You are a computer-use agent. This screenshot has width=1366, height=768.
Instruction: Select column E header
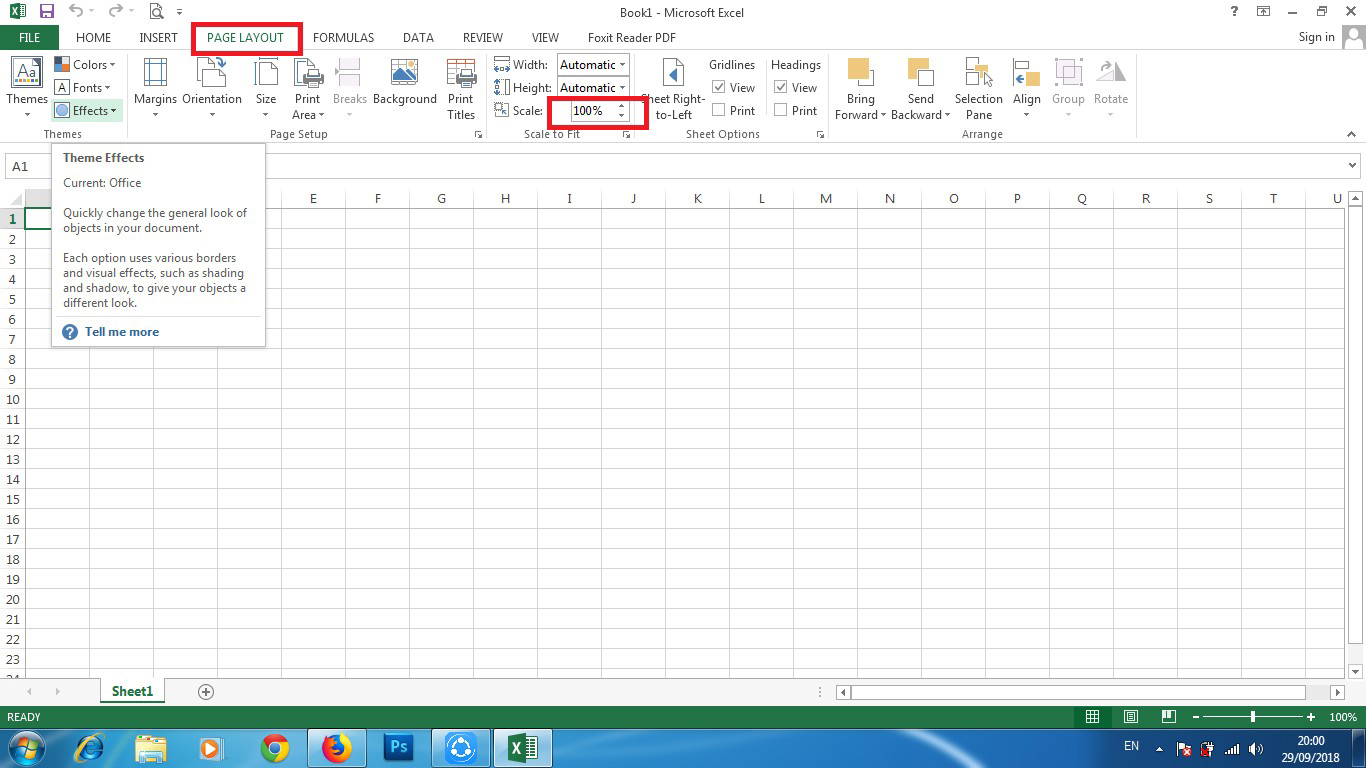(x=313, y=199)
